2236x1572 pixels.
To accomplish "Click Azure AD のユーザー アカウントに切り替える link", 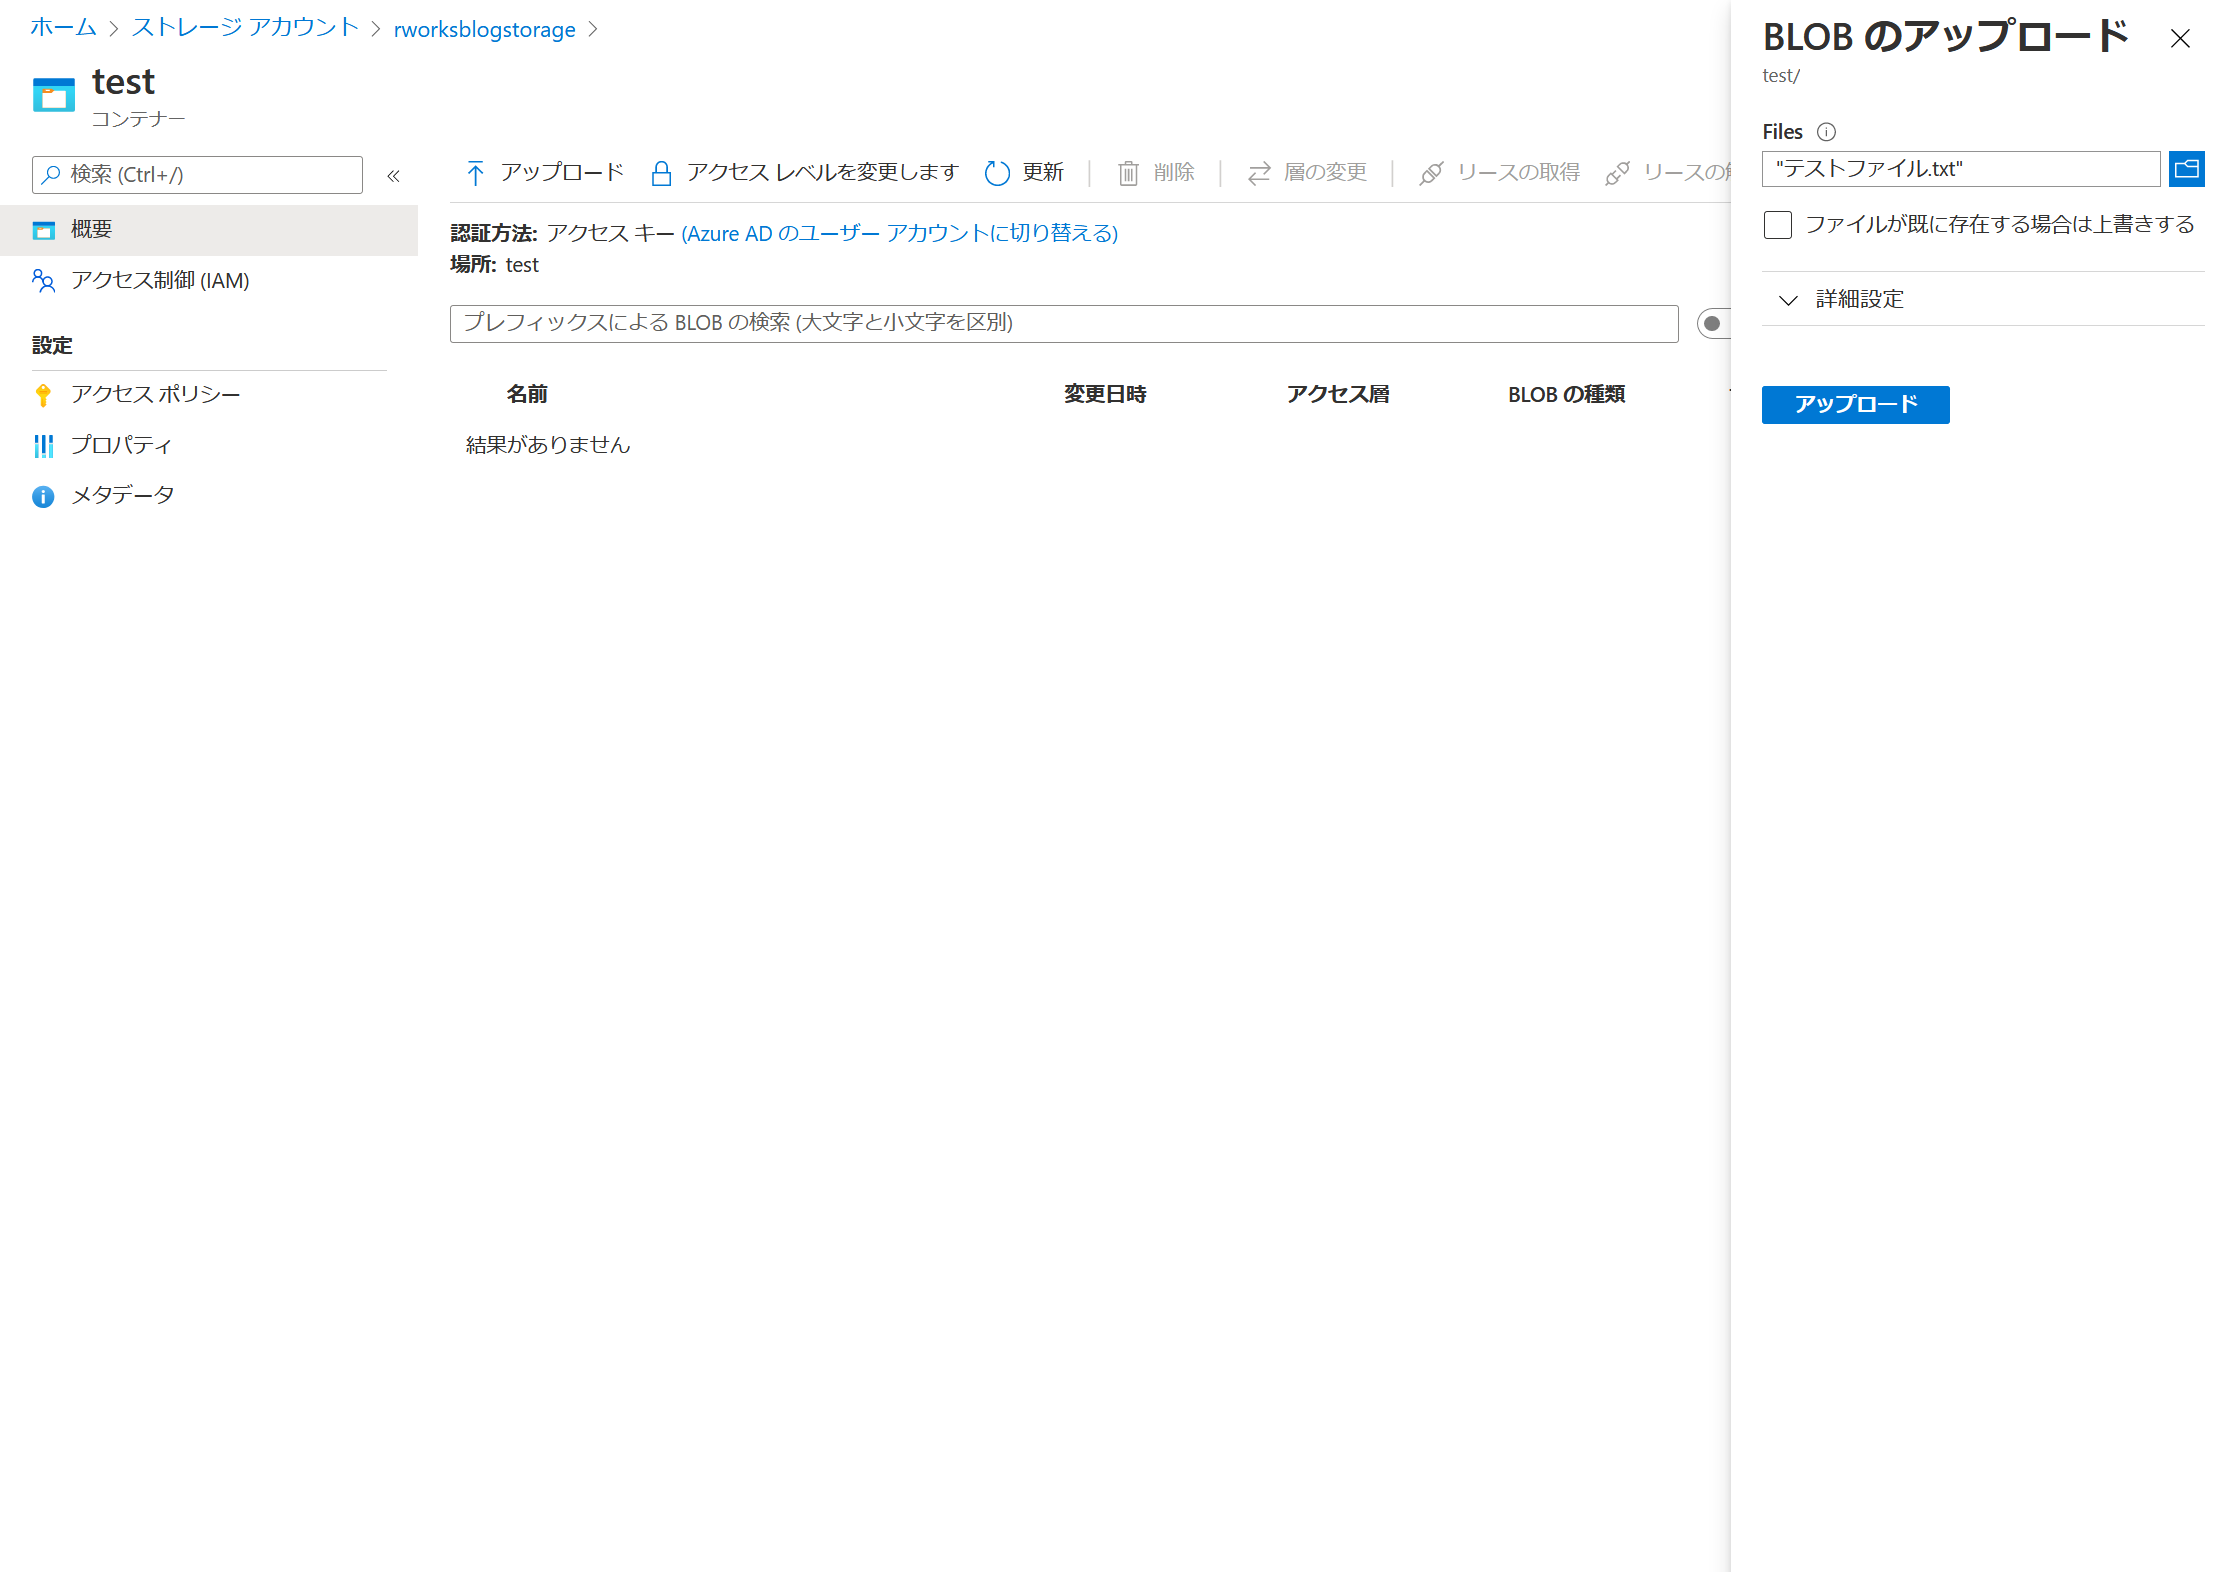I will tap(900, 233).
